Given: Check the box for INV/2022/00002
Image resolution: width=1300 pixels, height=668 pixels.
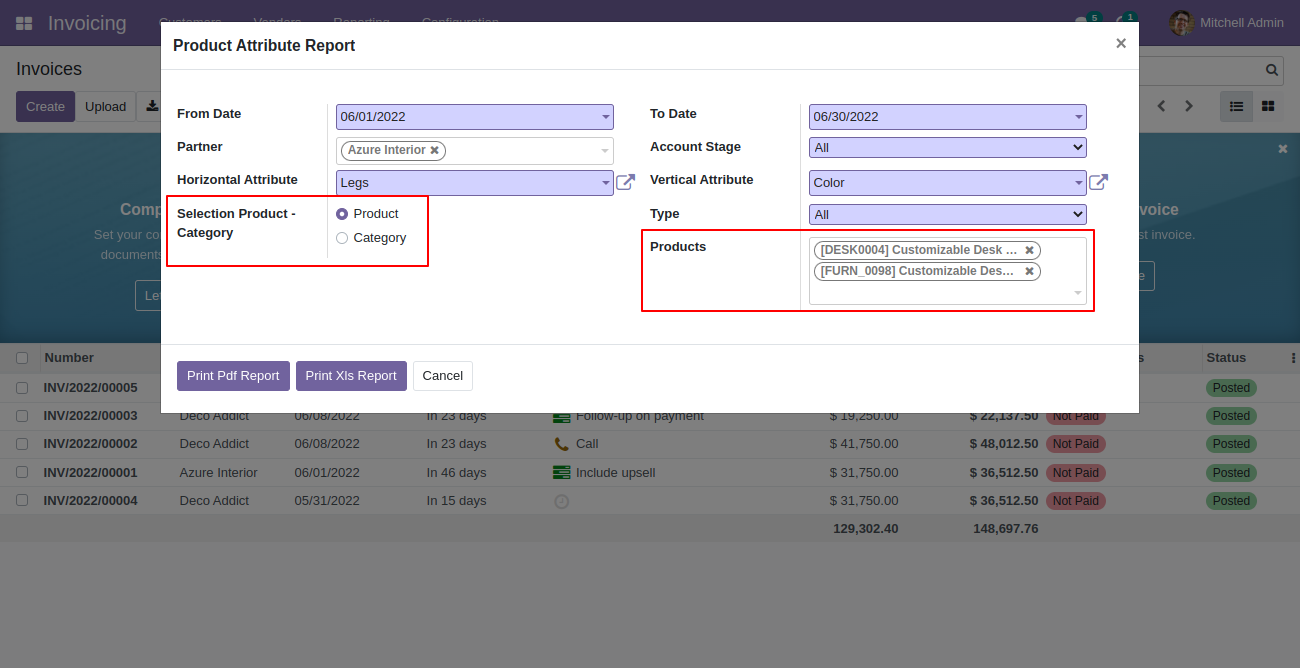Looking at the screenshot, I should (22, 444).
